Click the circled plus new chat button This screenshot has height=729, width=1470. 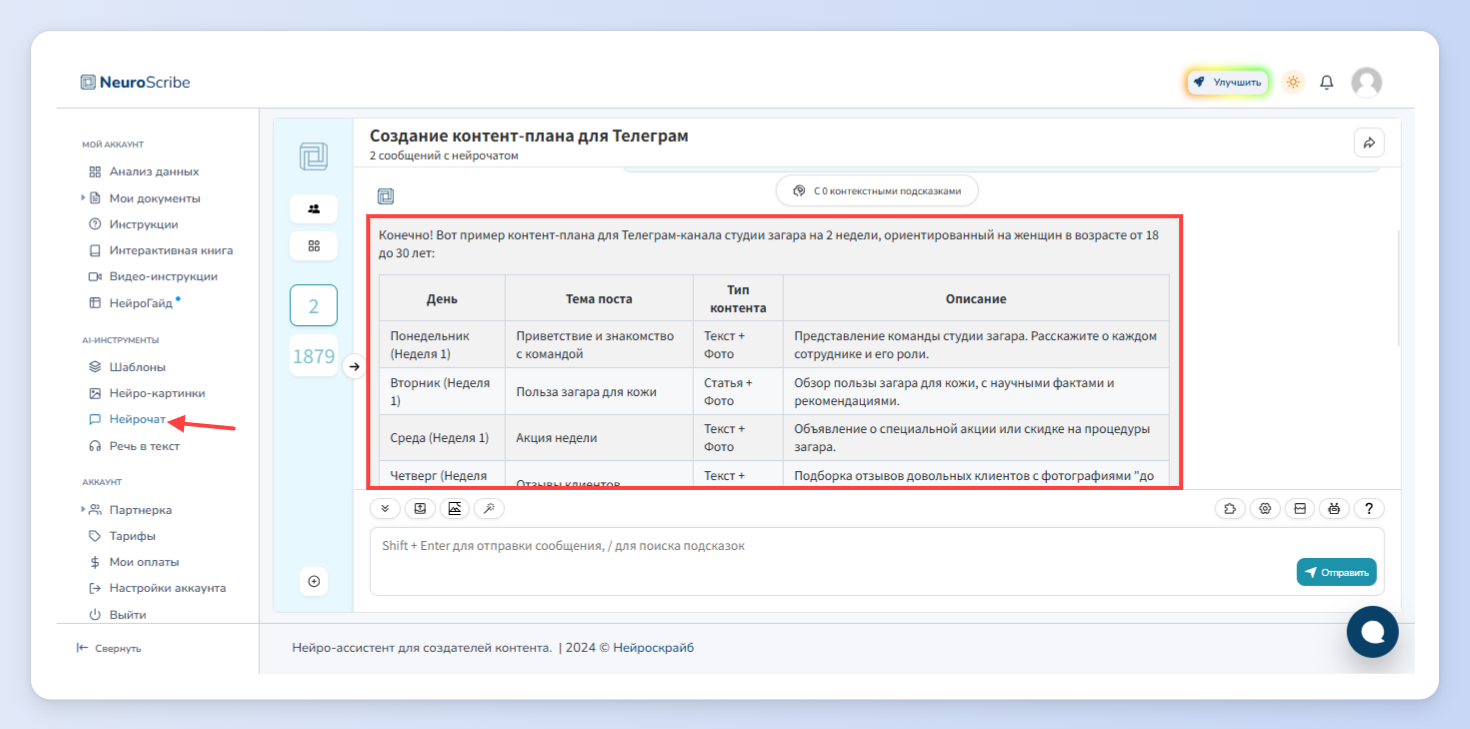pyautogui.click(x=314, y=581)
